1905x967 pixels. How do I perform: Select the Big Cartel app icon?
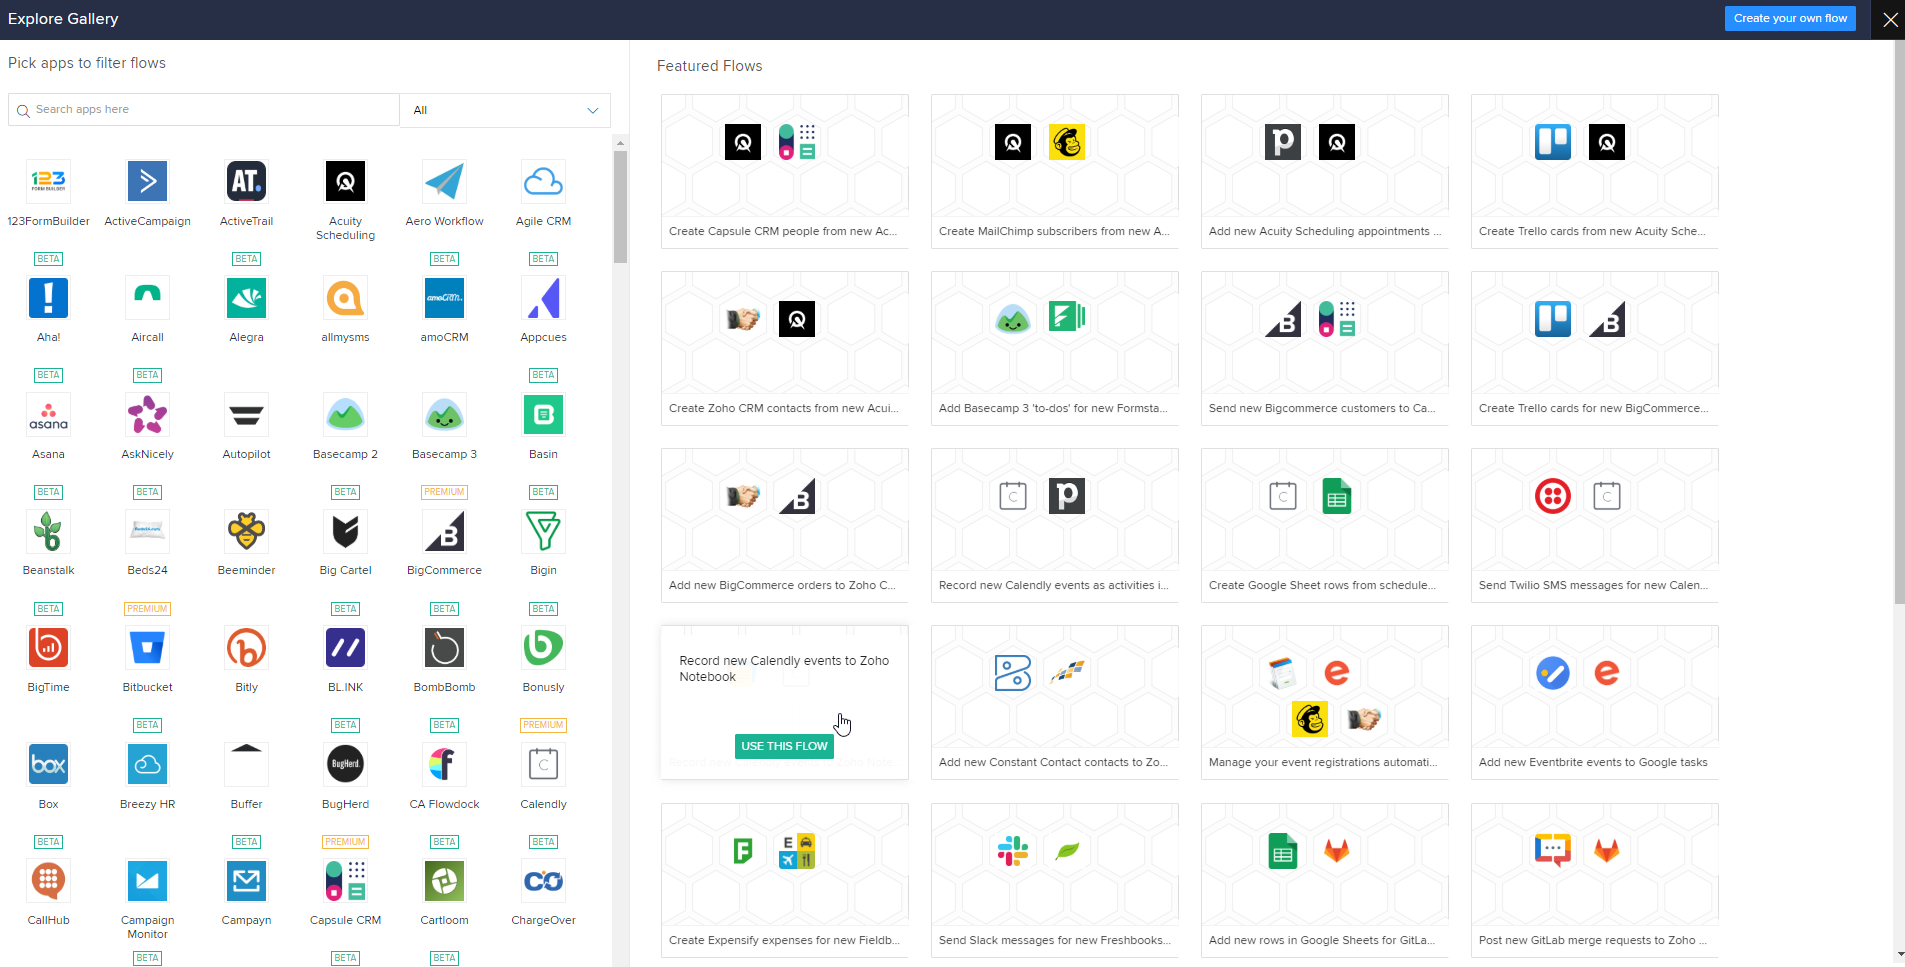point(345,531)
